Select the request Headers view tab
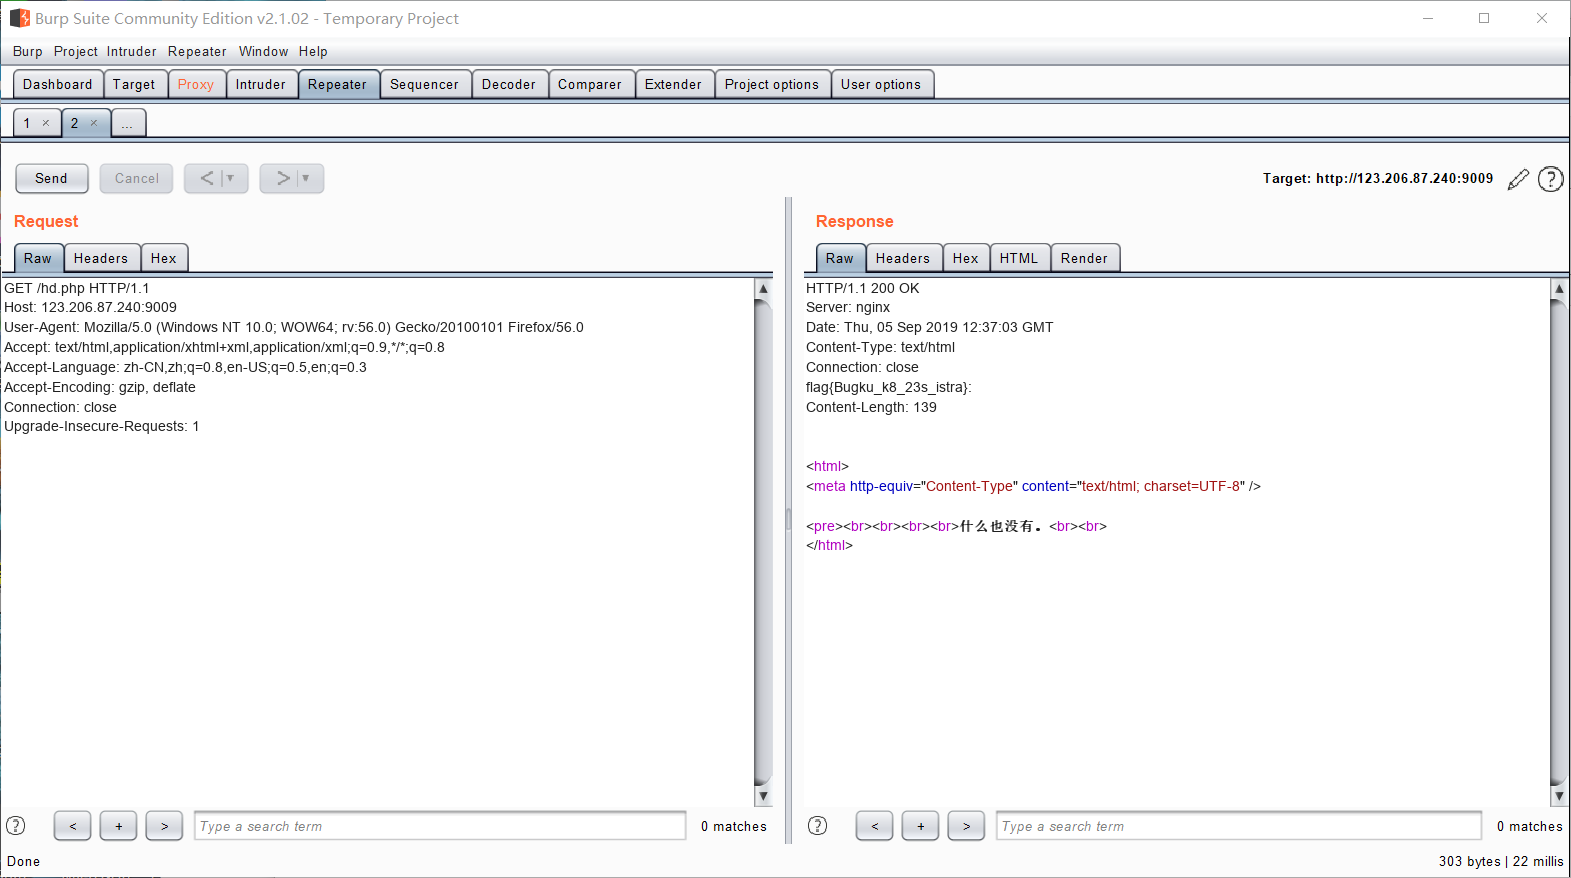1571x878 pixels. coord(101,258)
